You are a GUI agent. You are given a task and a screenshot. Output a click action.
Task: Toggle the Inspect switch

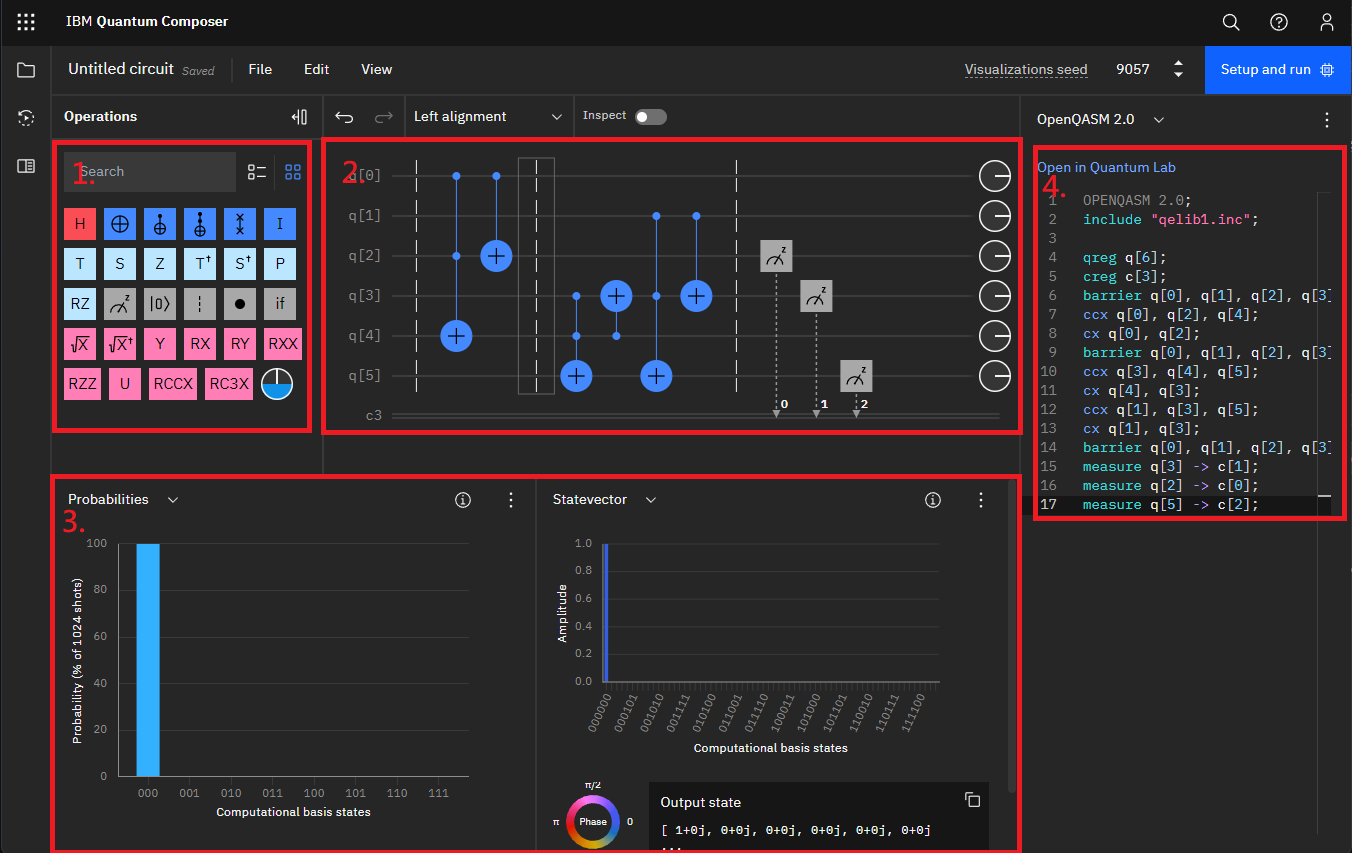point(650,117)
